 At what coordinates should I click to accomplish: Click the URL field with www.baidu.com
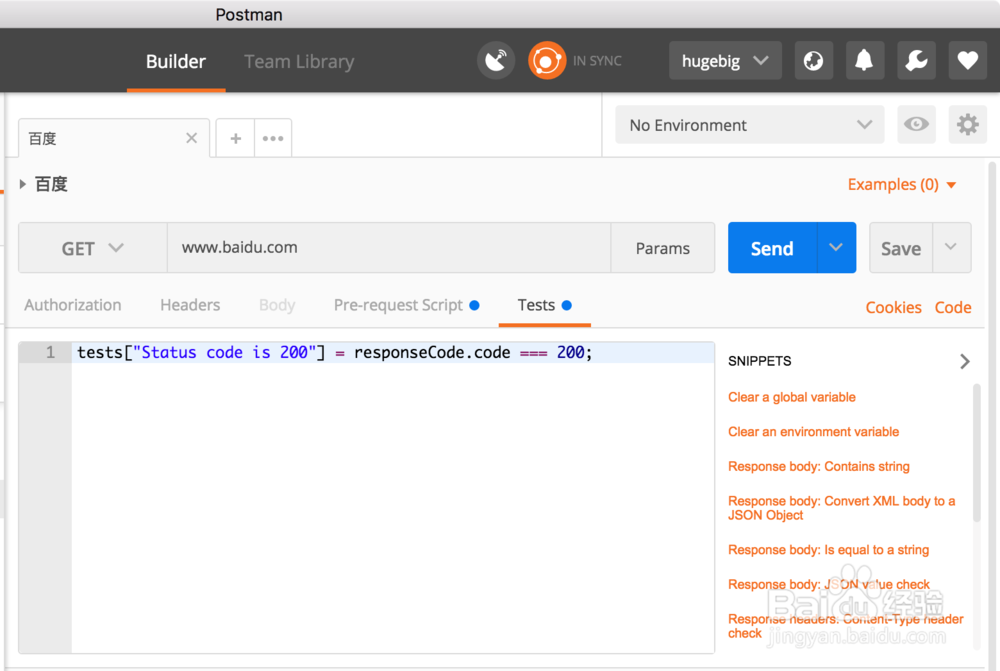click(x=389, y=247)
